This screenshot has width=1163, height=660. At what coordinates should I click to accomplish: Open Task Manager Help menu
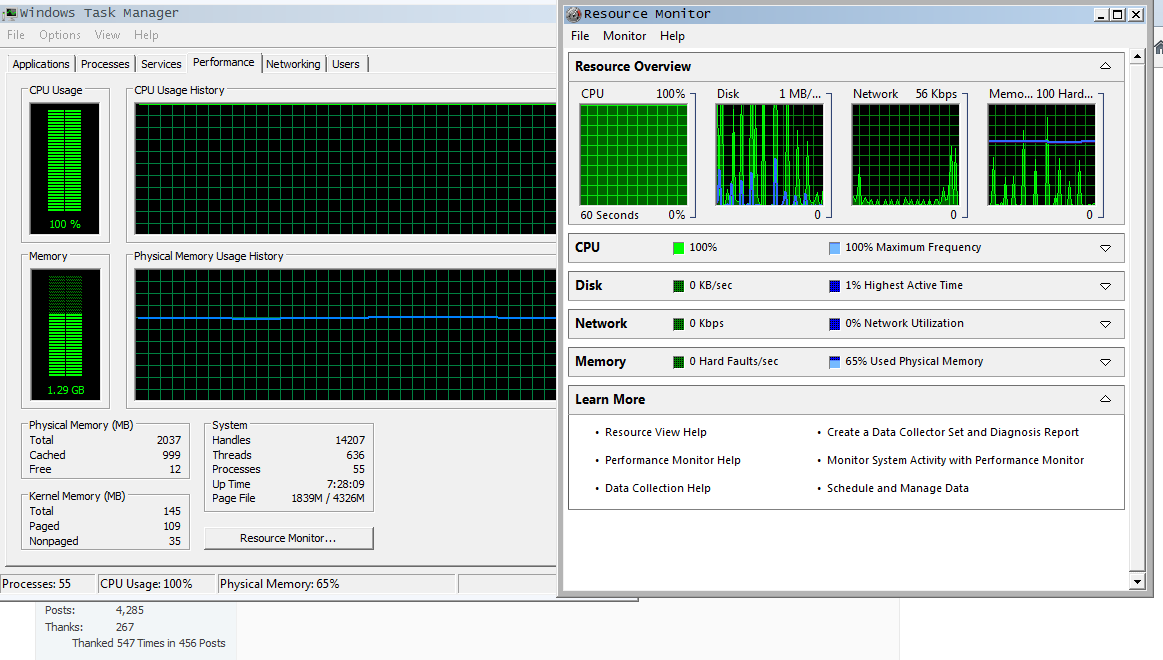[x=146, y=35]
